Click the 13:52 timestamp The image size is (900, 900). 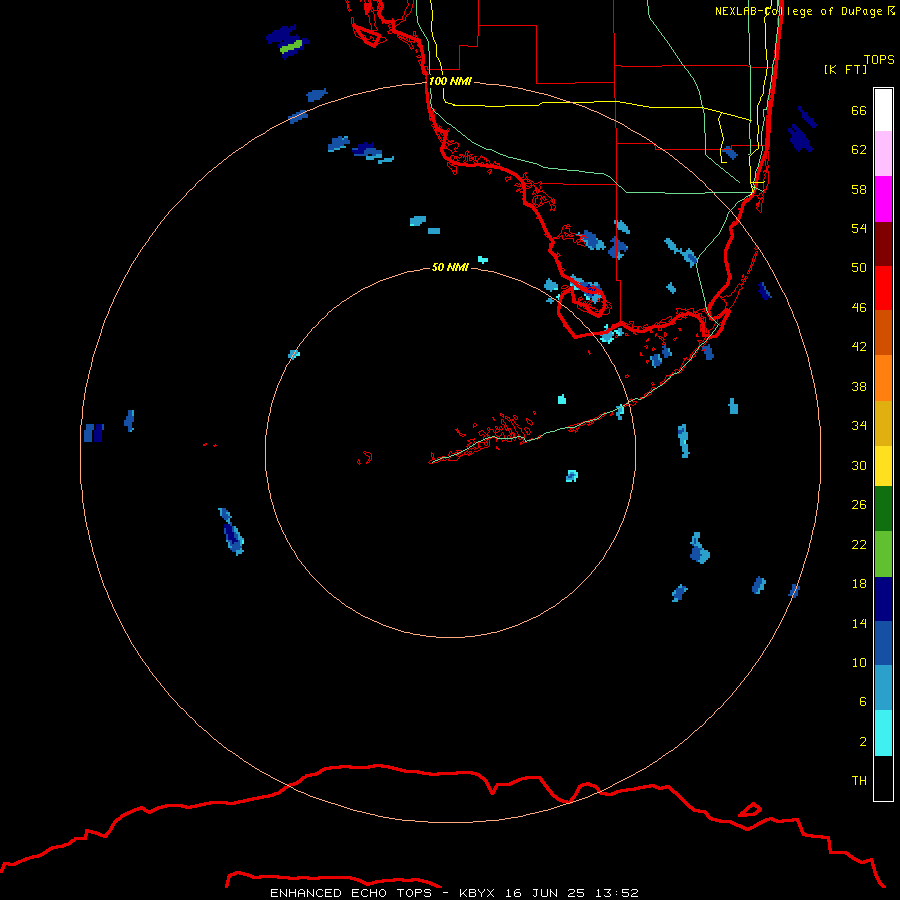616,893
